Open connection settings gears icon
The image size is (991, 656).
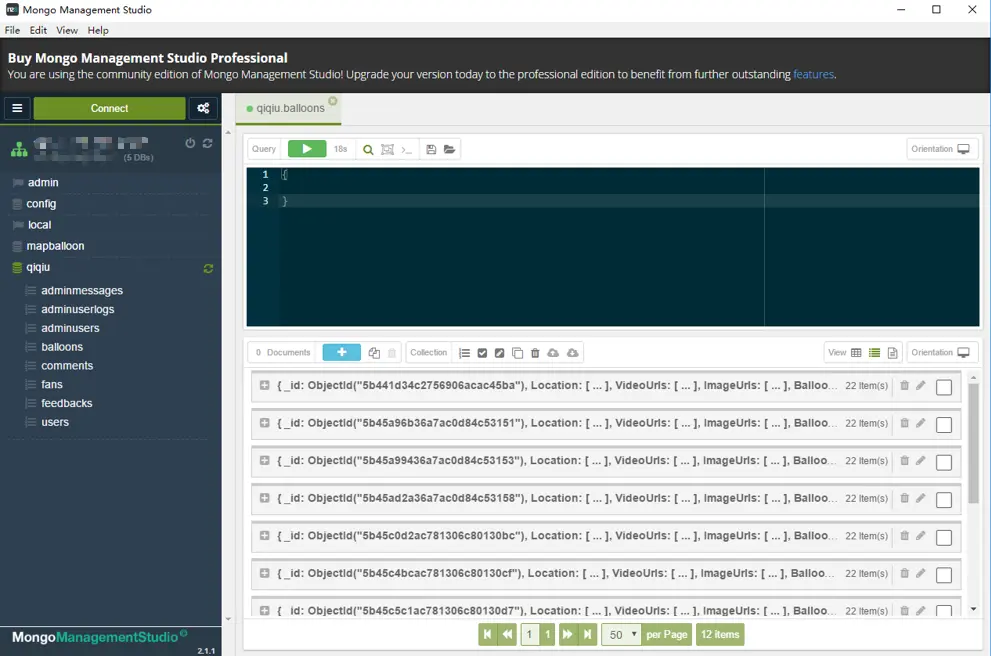pyautogui.click(x=203, y=108)
